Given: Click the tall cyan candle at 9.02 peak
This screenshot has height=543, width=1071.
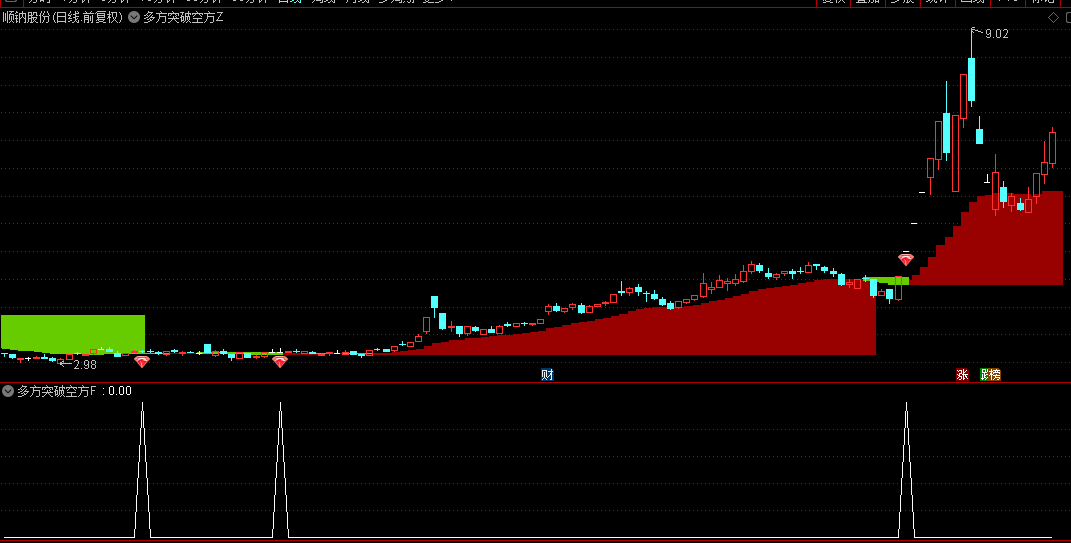Looking at the screenshot, I should pos(971,79).
